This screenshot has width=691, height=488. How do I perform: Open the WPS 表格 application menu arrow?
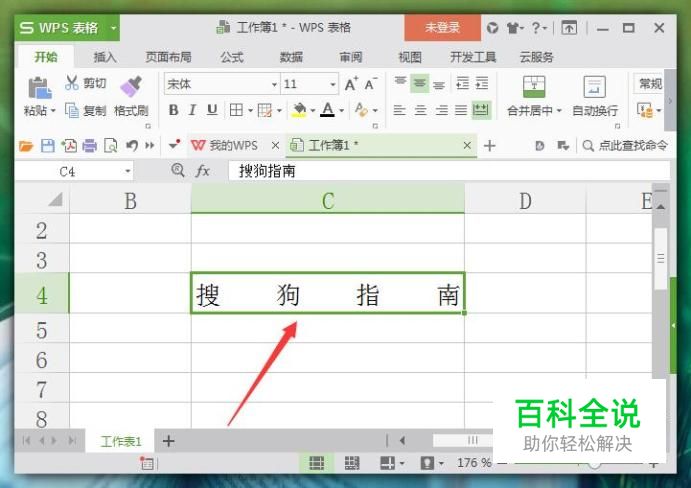tap(113, 28)
